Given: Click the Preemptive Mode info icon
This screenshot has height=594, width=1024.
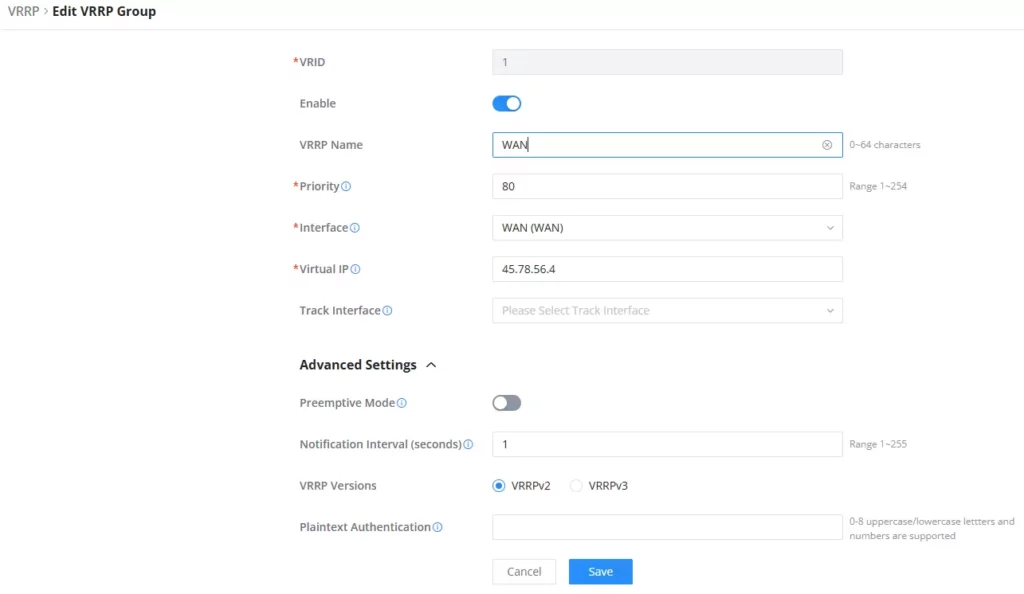Looking at the screenshot, I should coord(402,403).
